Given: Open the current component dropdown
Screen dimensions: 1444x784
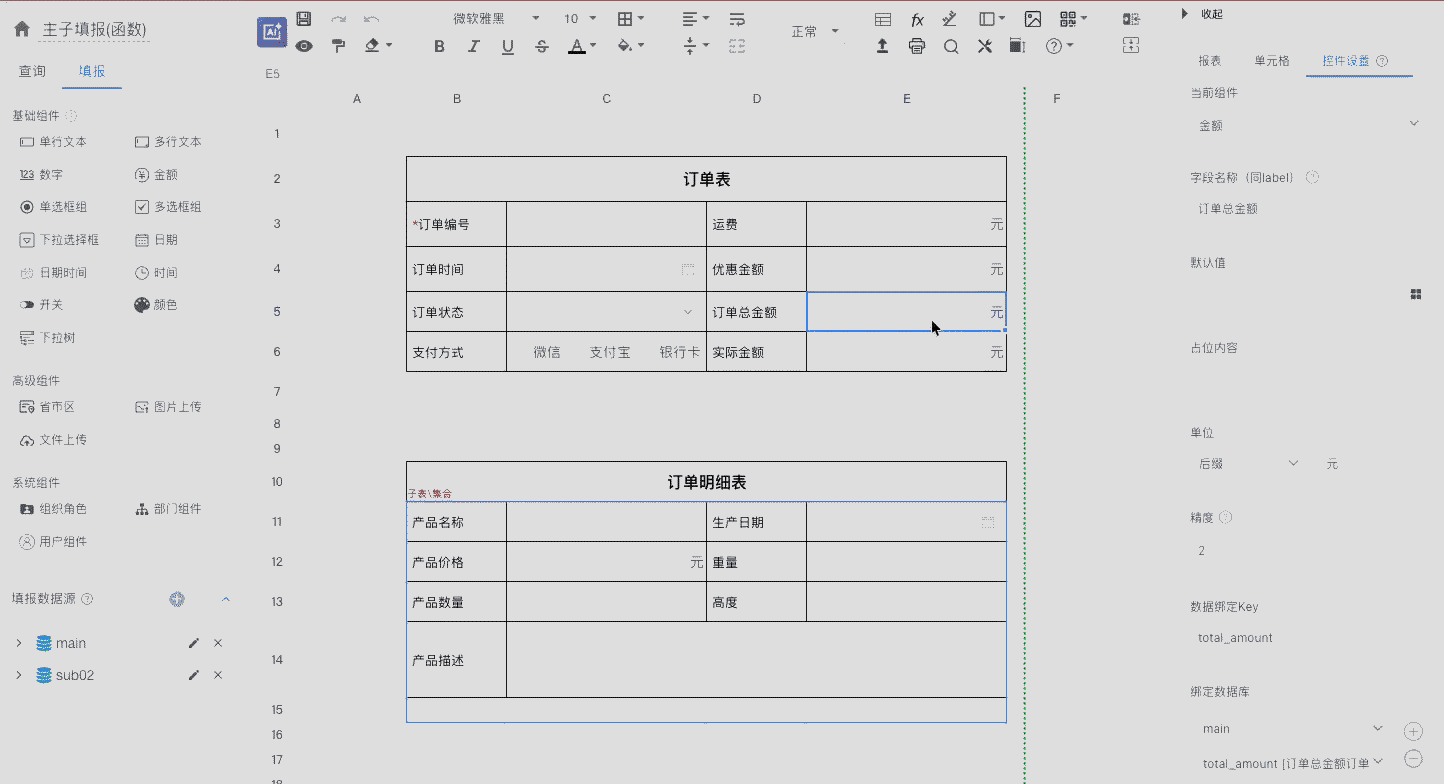Looking at the screenshot, I should [x=1308, y=125].
